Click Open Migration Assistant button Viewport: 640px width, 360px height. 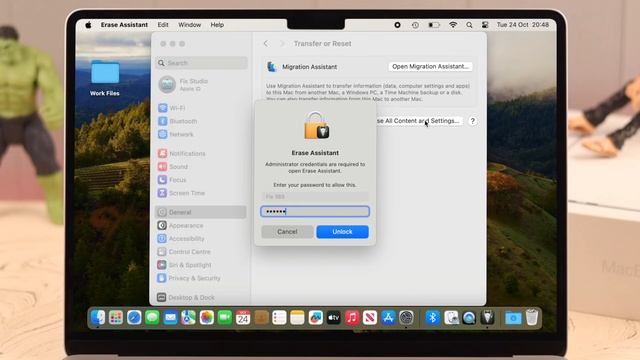pos(430,66)
